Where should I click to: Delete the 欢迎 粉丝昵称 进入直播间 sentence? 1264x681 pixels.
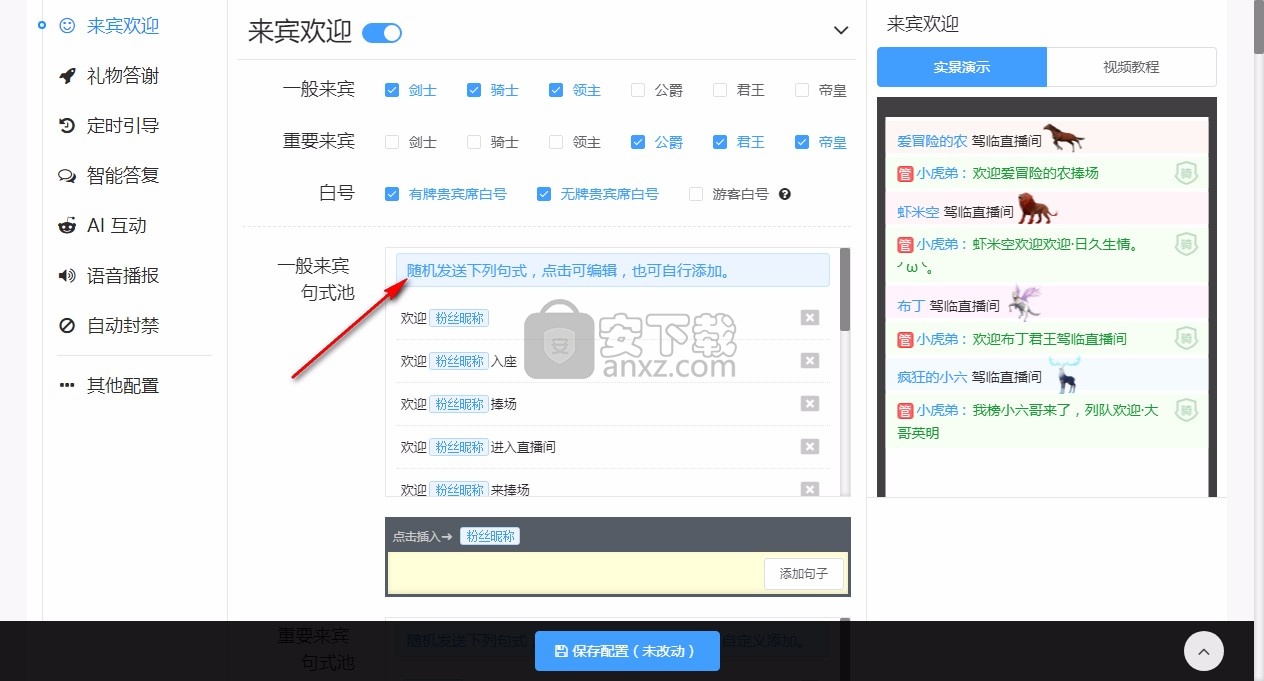(810, 447)
